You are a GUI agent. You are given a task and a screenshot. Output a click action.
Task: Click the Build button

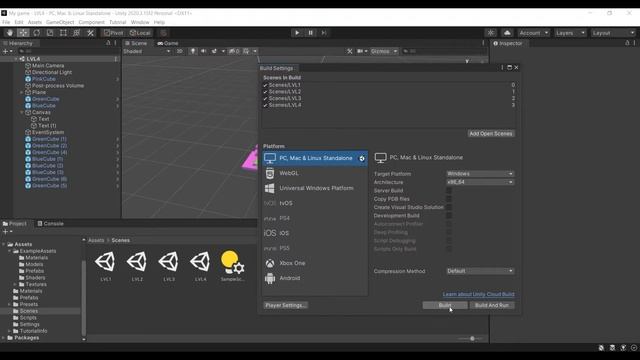point(445,305)
